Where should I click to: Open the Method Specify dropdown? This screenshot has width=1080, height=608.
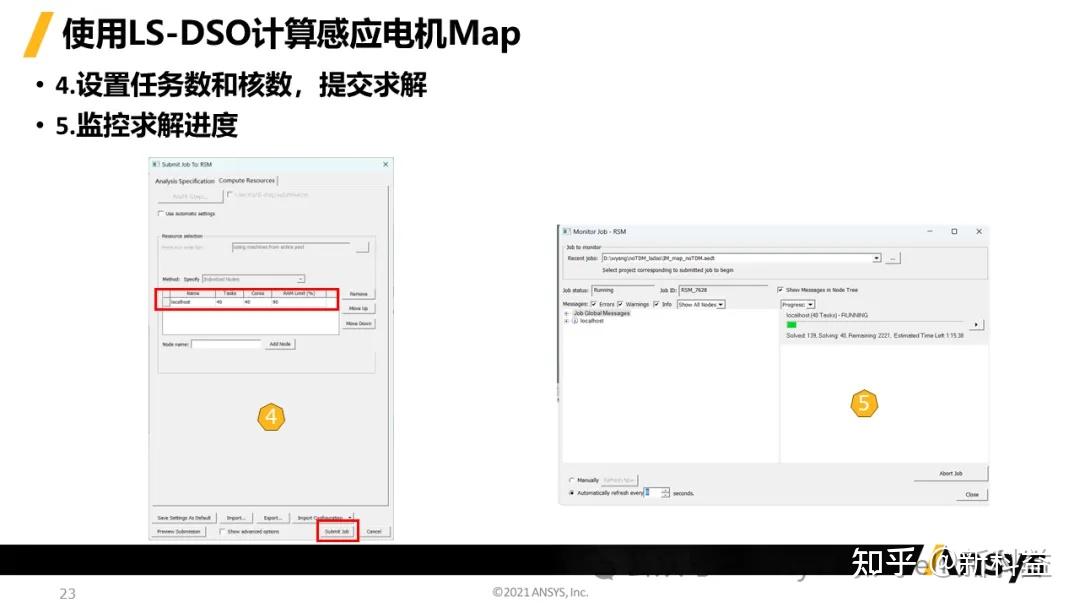pyautogui.click(x=253, y=279)
